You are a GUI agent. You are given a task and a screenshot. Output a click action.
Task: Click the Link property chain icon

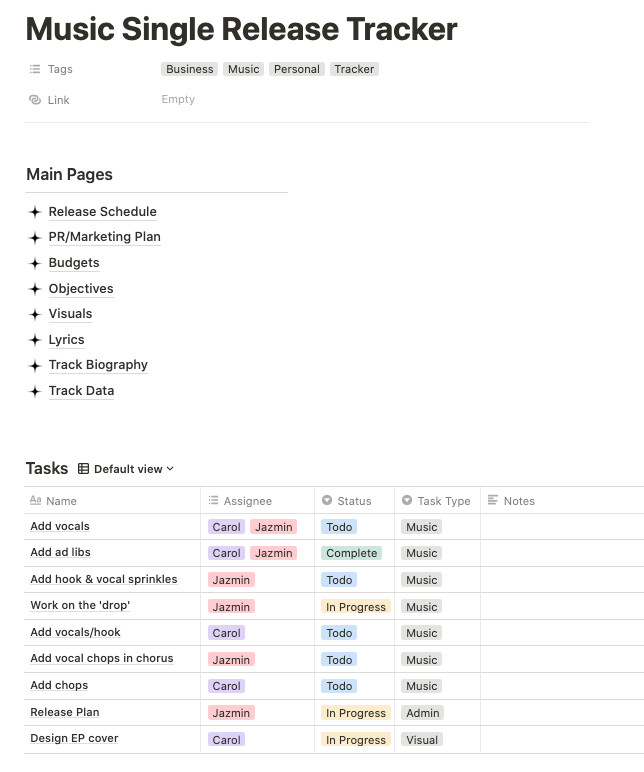click(35, 100)
